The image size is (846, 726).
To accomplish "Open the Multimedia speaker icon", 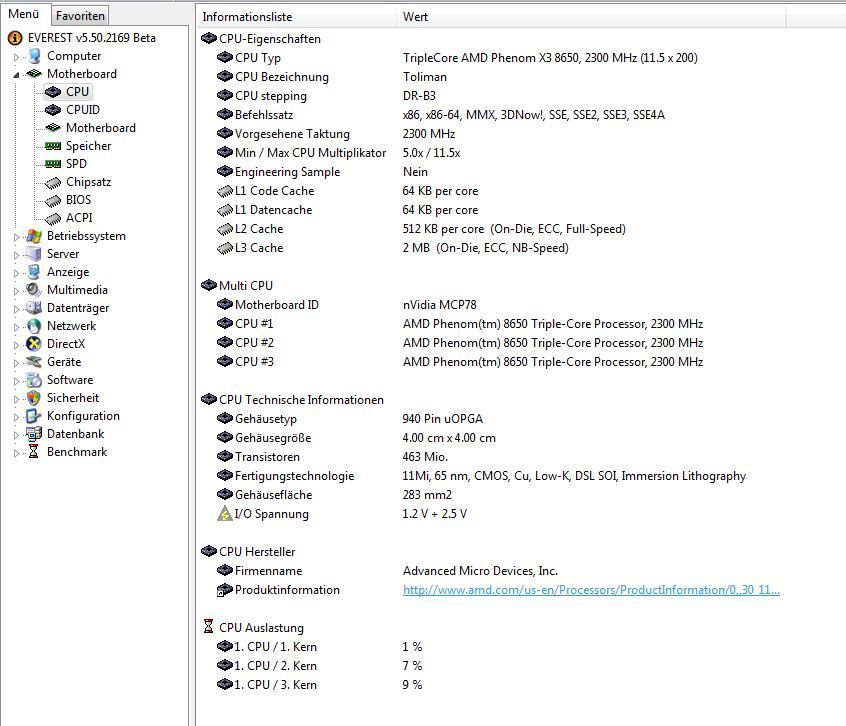I will 34,290.
